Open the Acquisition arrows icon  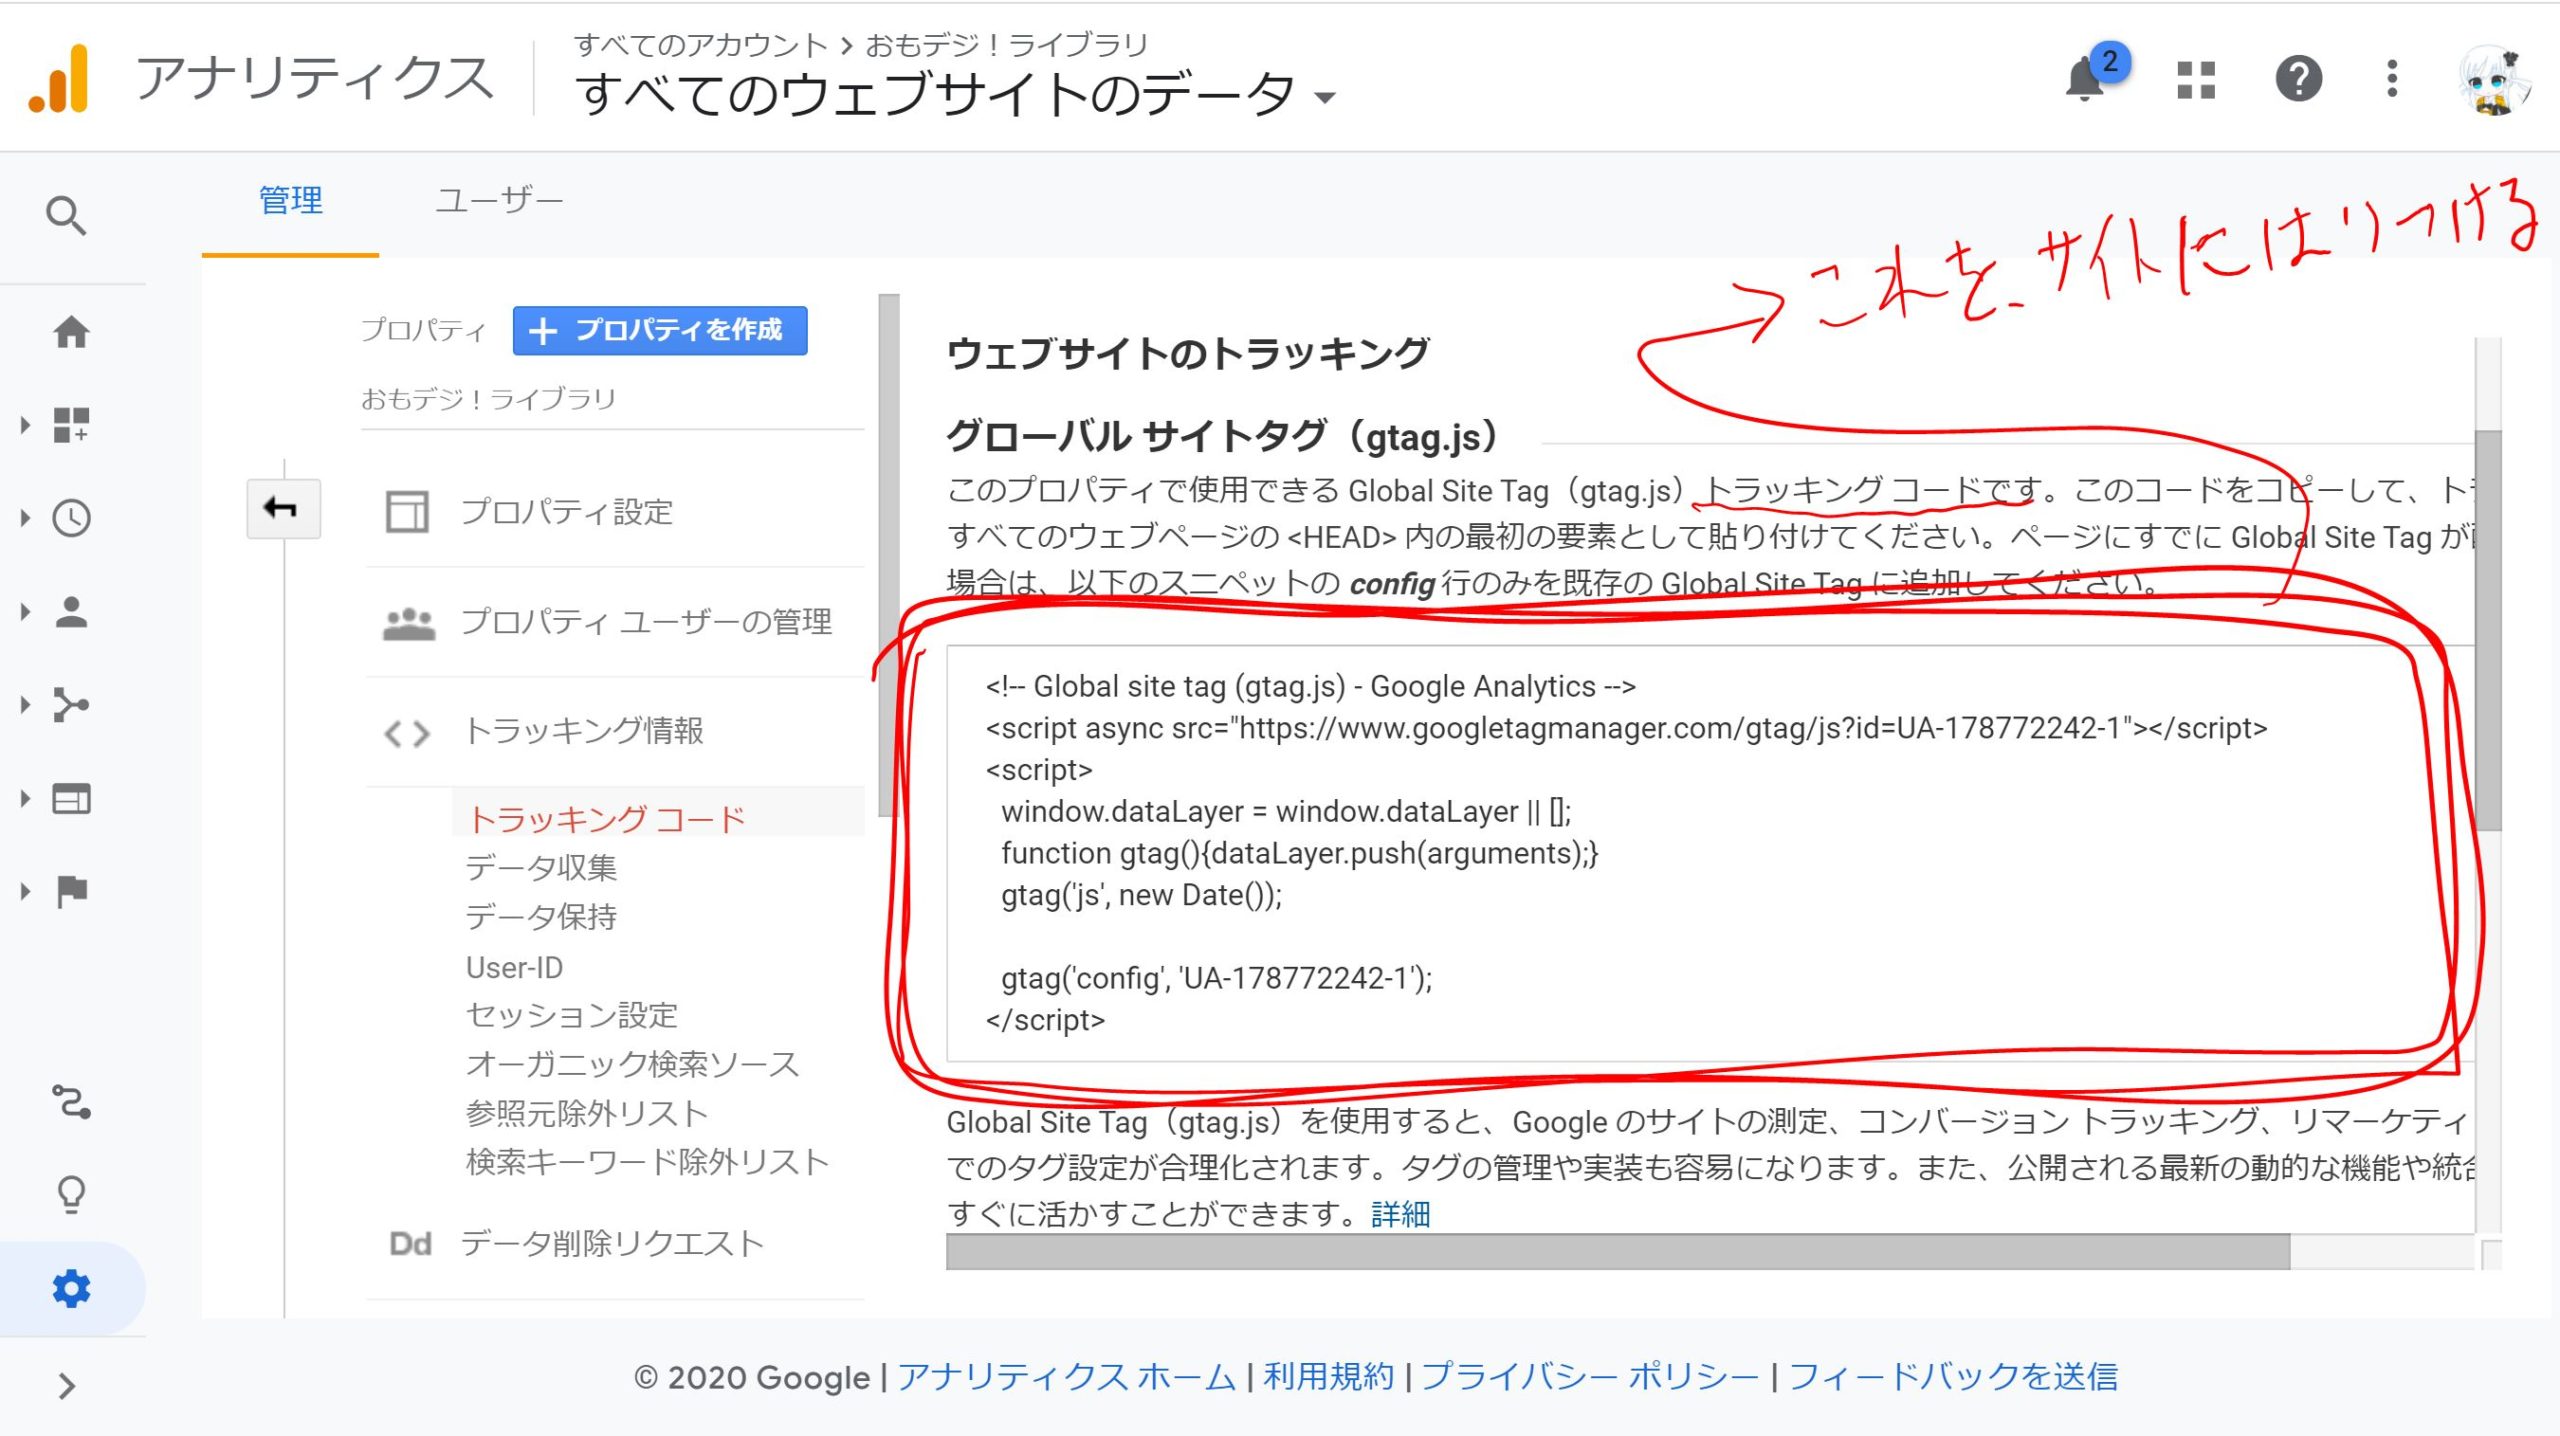(71, 705)
